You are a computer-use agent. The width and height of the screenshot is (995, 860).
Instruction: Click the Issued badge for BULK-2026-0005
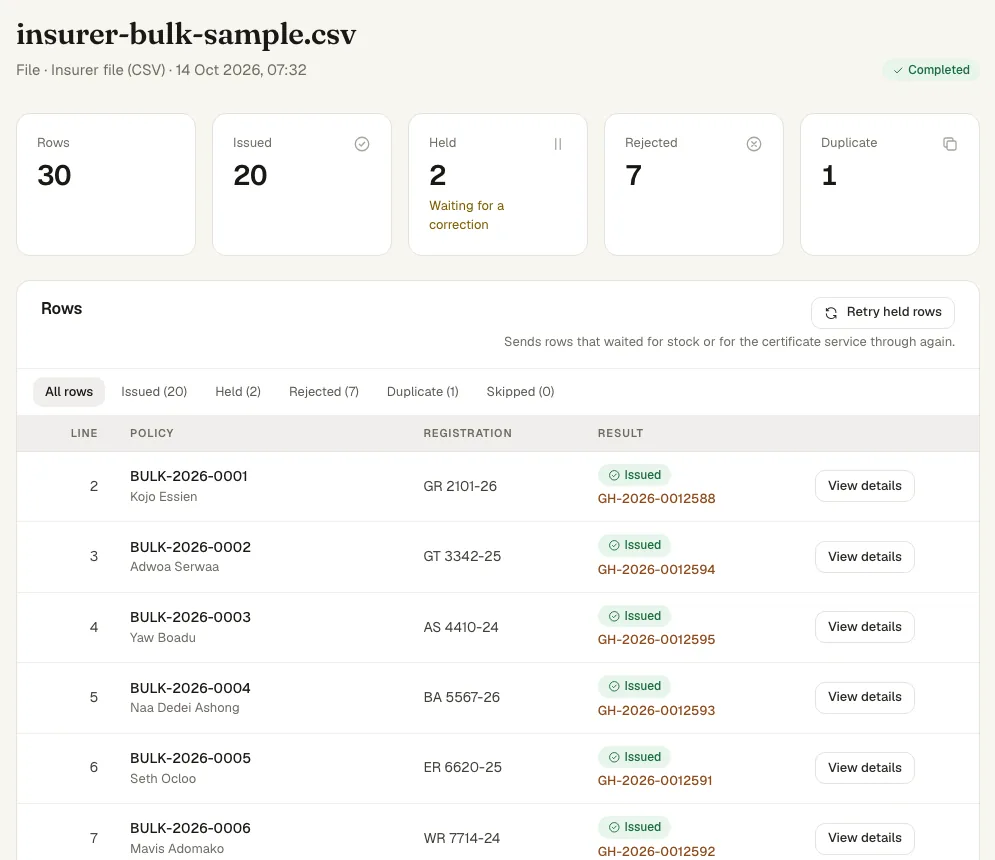pos(635,757)
